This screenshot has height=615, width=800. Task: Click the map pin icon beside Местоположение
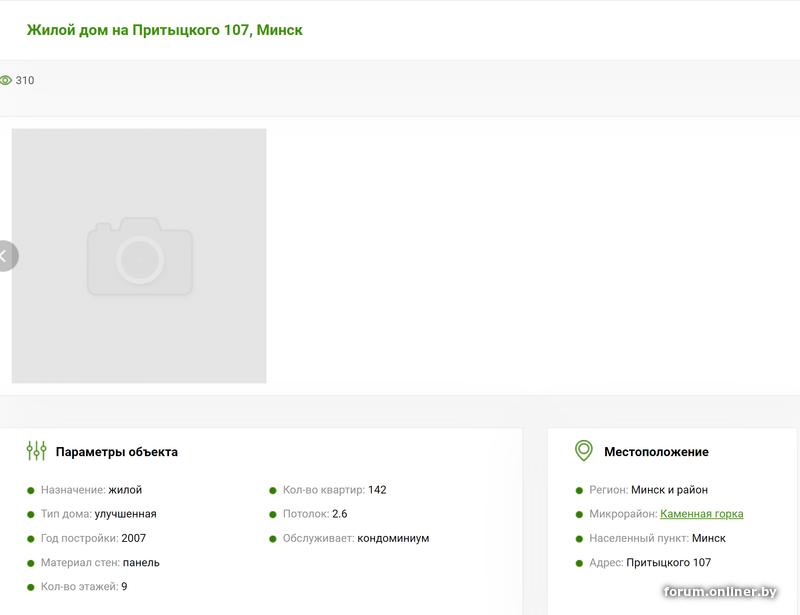[x=584, y=451]
